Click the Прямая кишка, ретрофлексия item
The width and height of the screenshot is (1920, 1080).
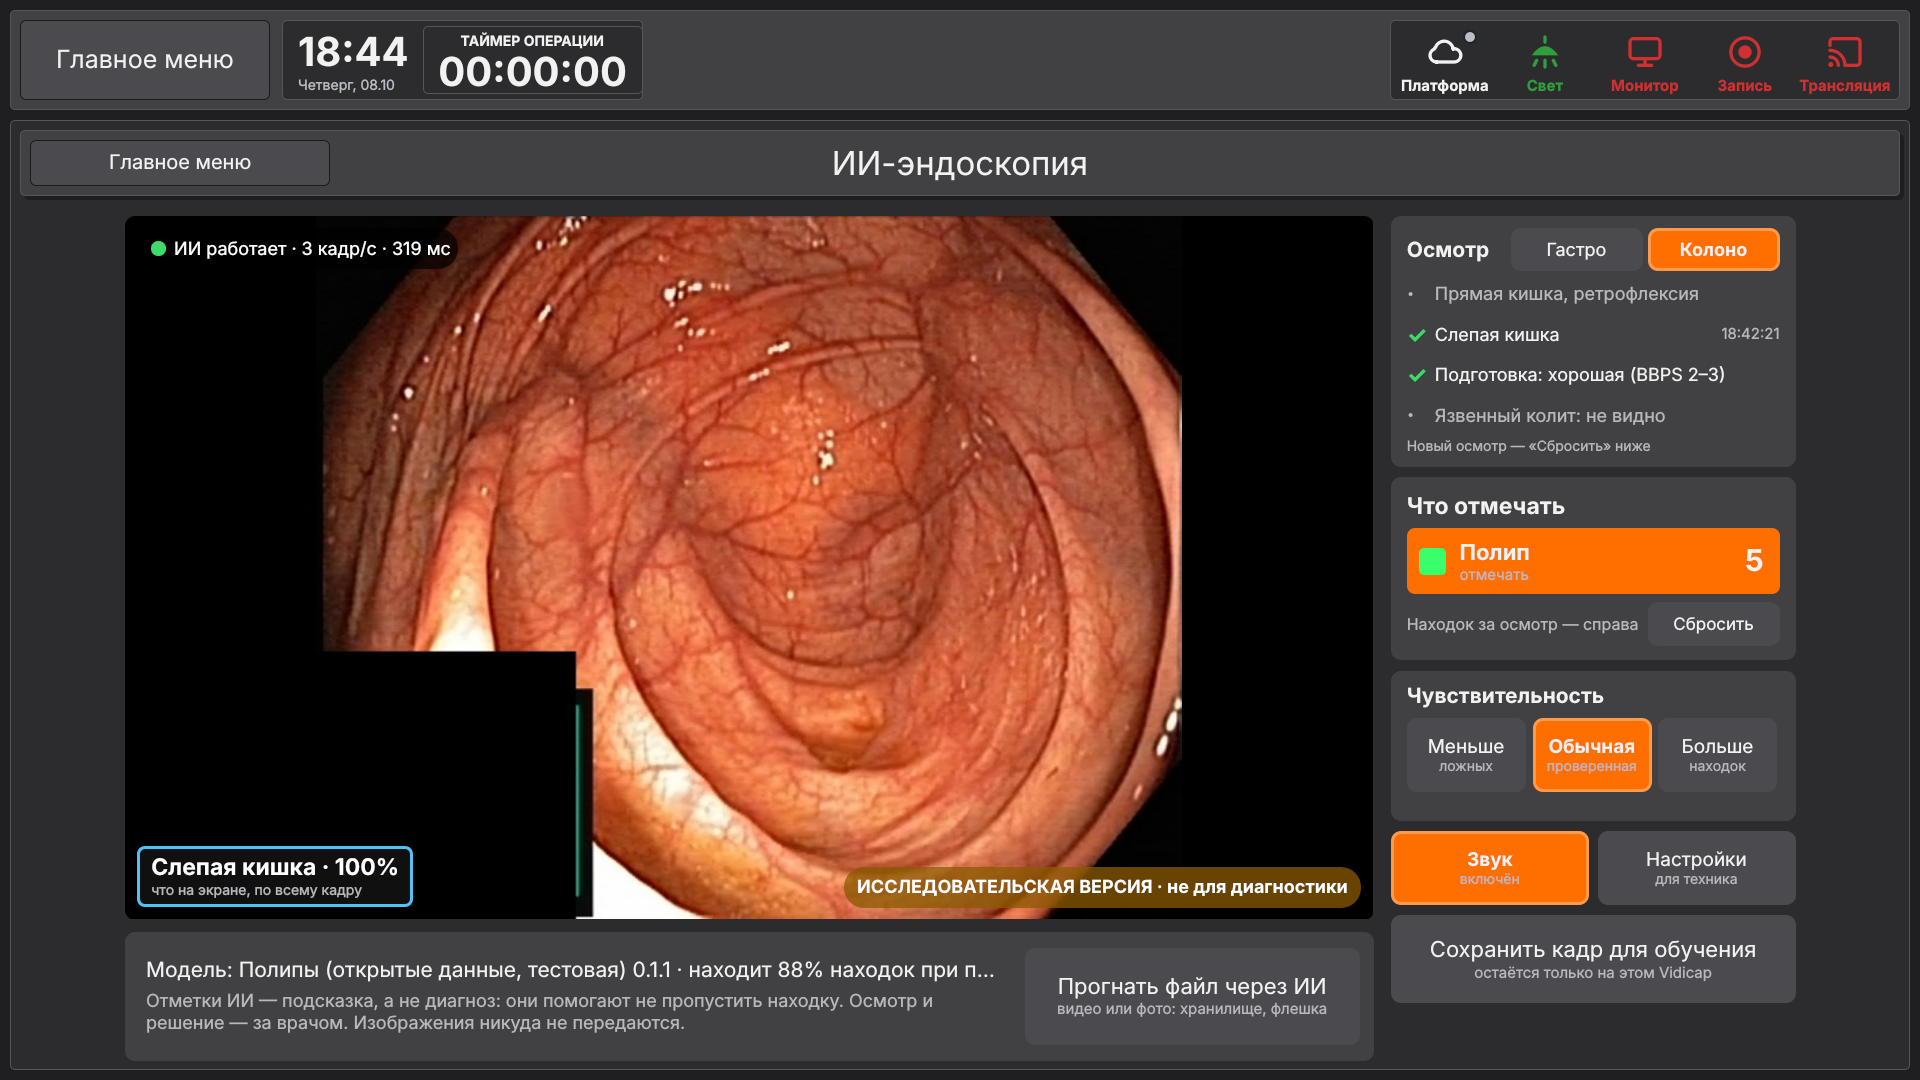pyautogui.click(x=1566, y=294)
